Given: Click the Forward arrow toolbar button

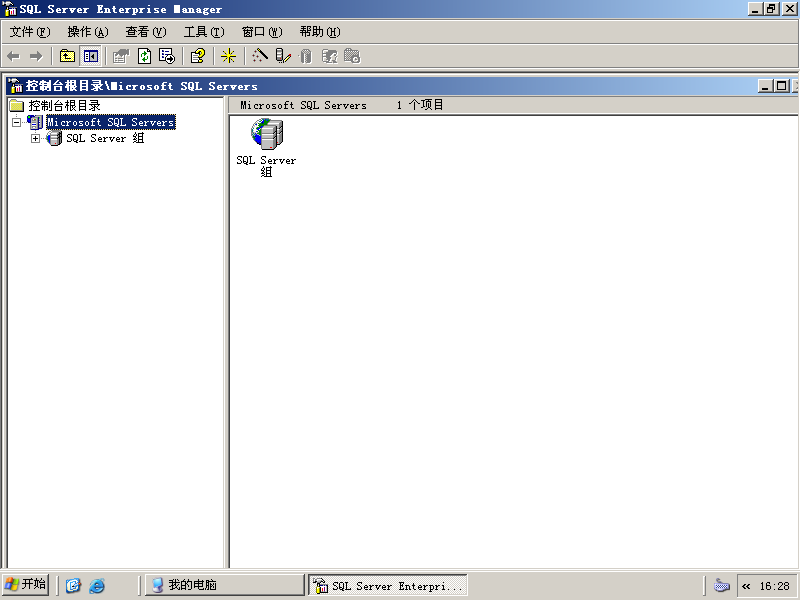Looking at the screenshot, I should 36,56.
